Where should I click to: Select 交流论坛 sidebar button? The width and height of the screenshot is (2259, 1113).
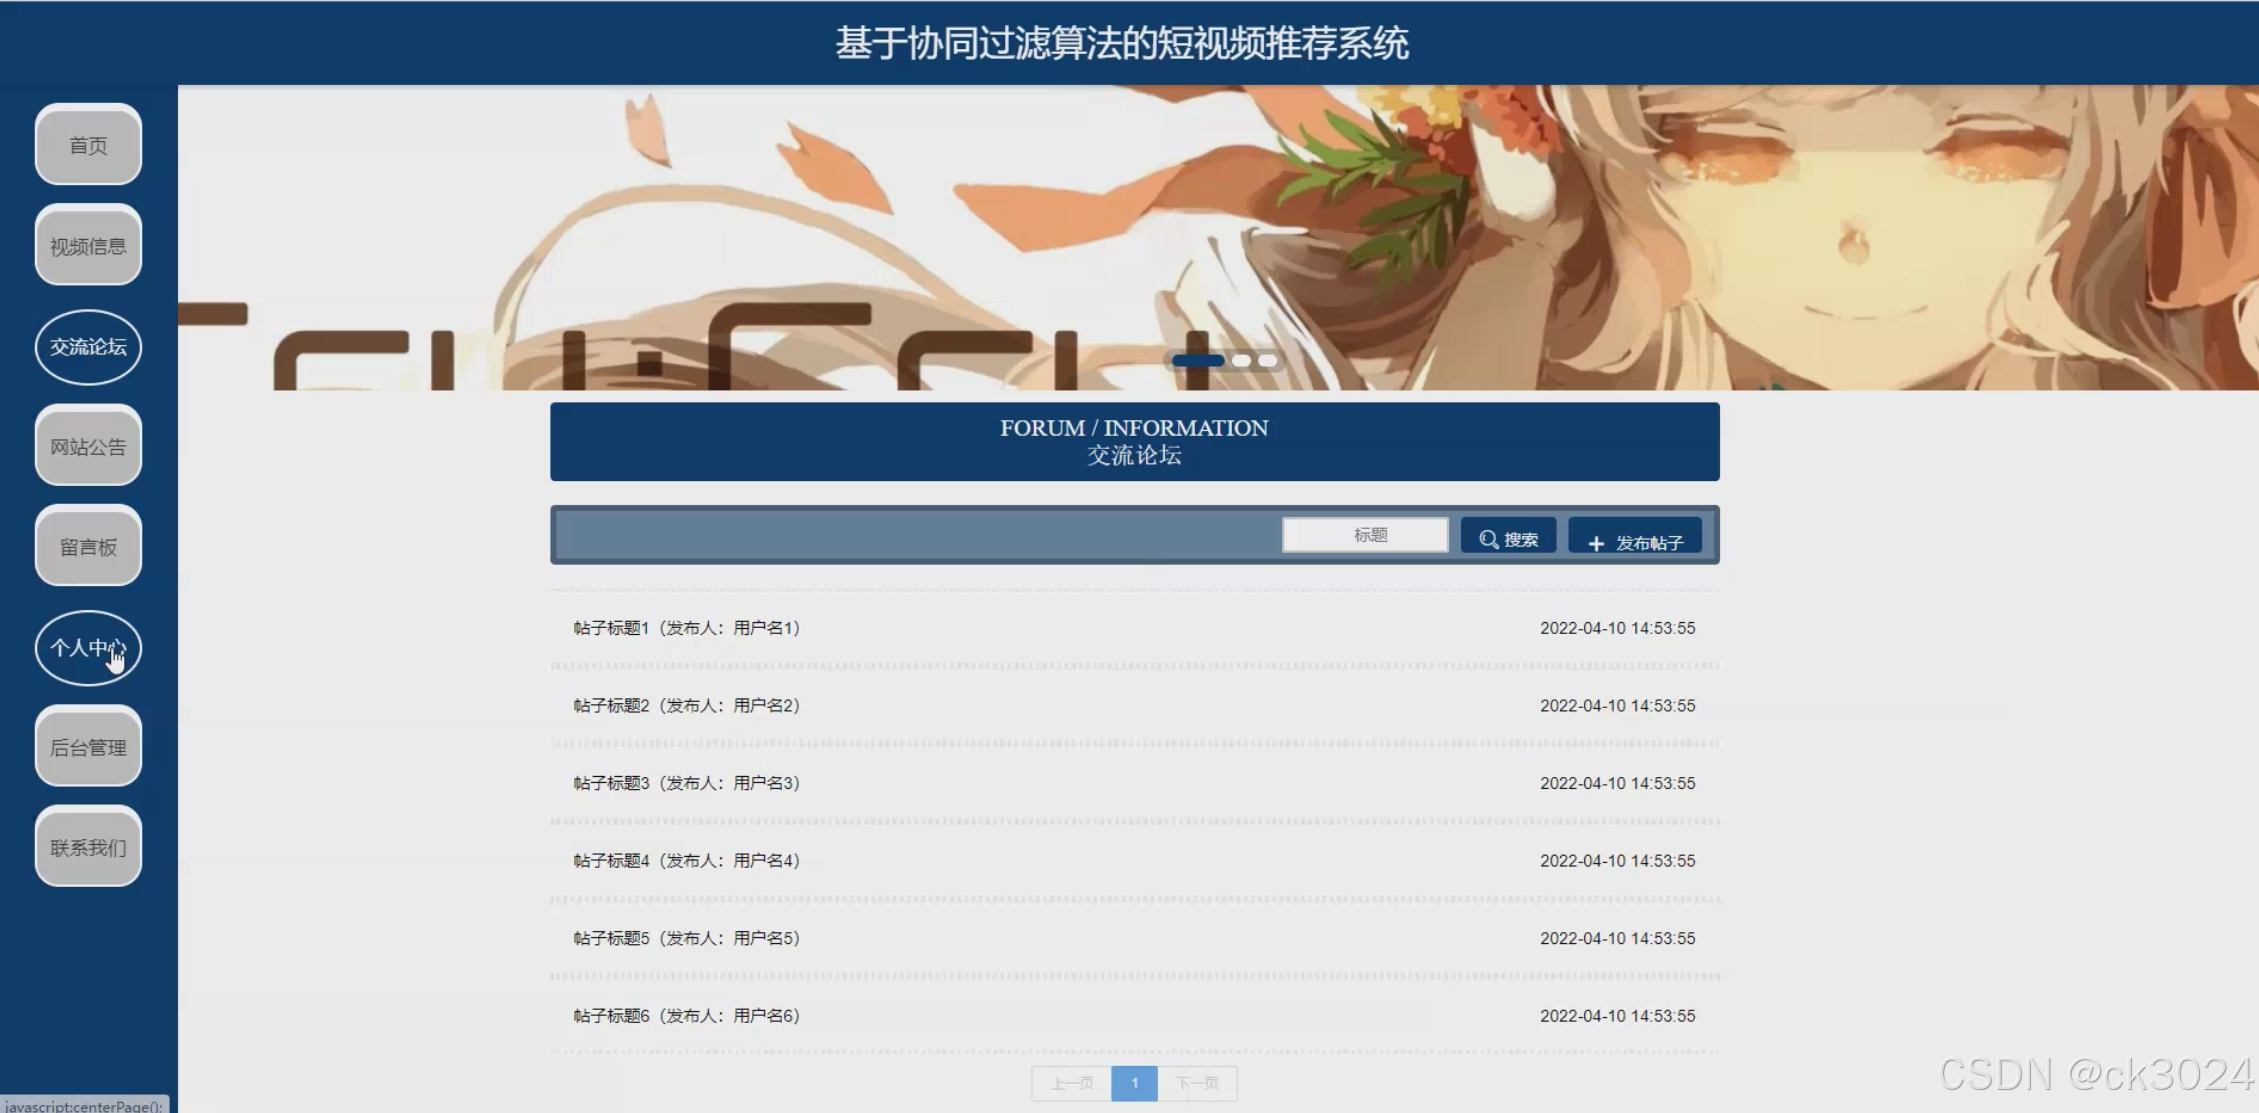point(88,347)
